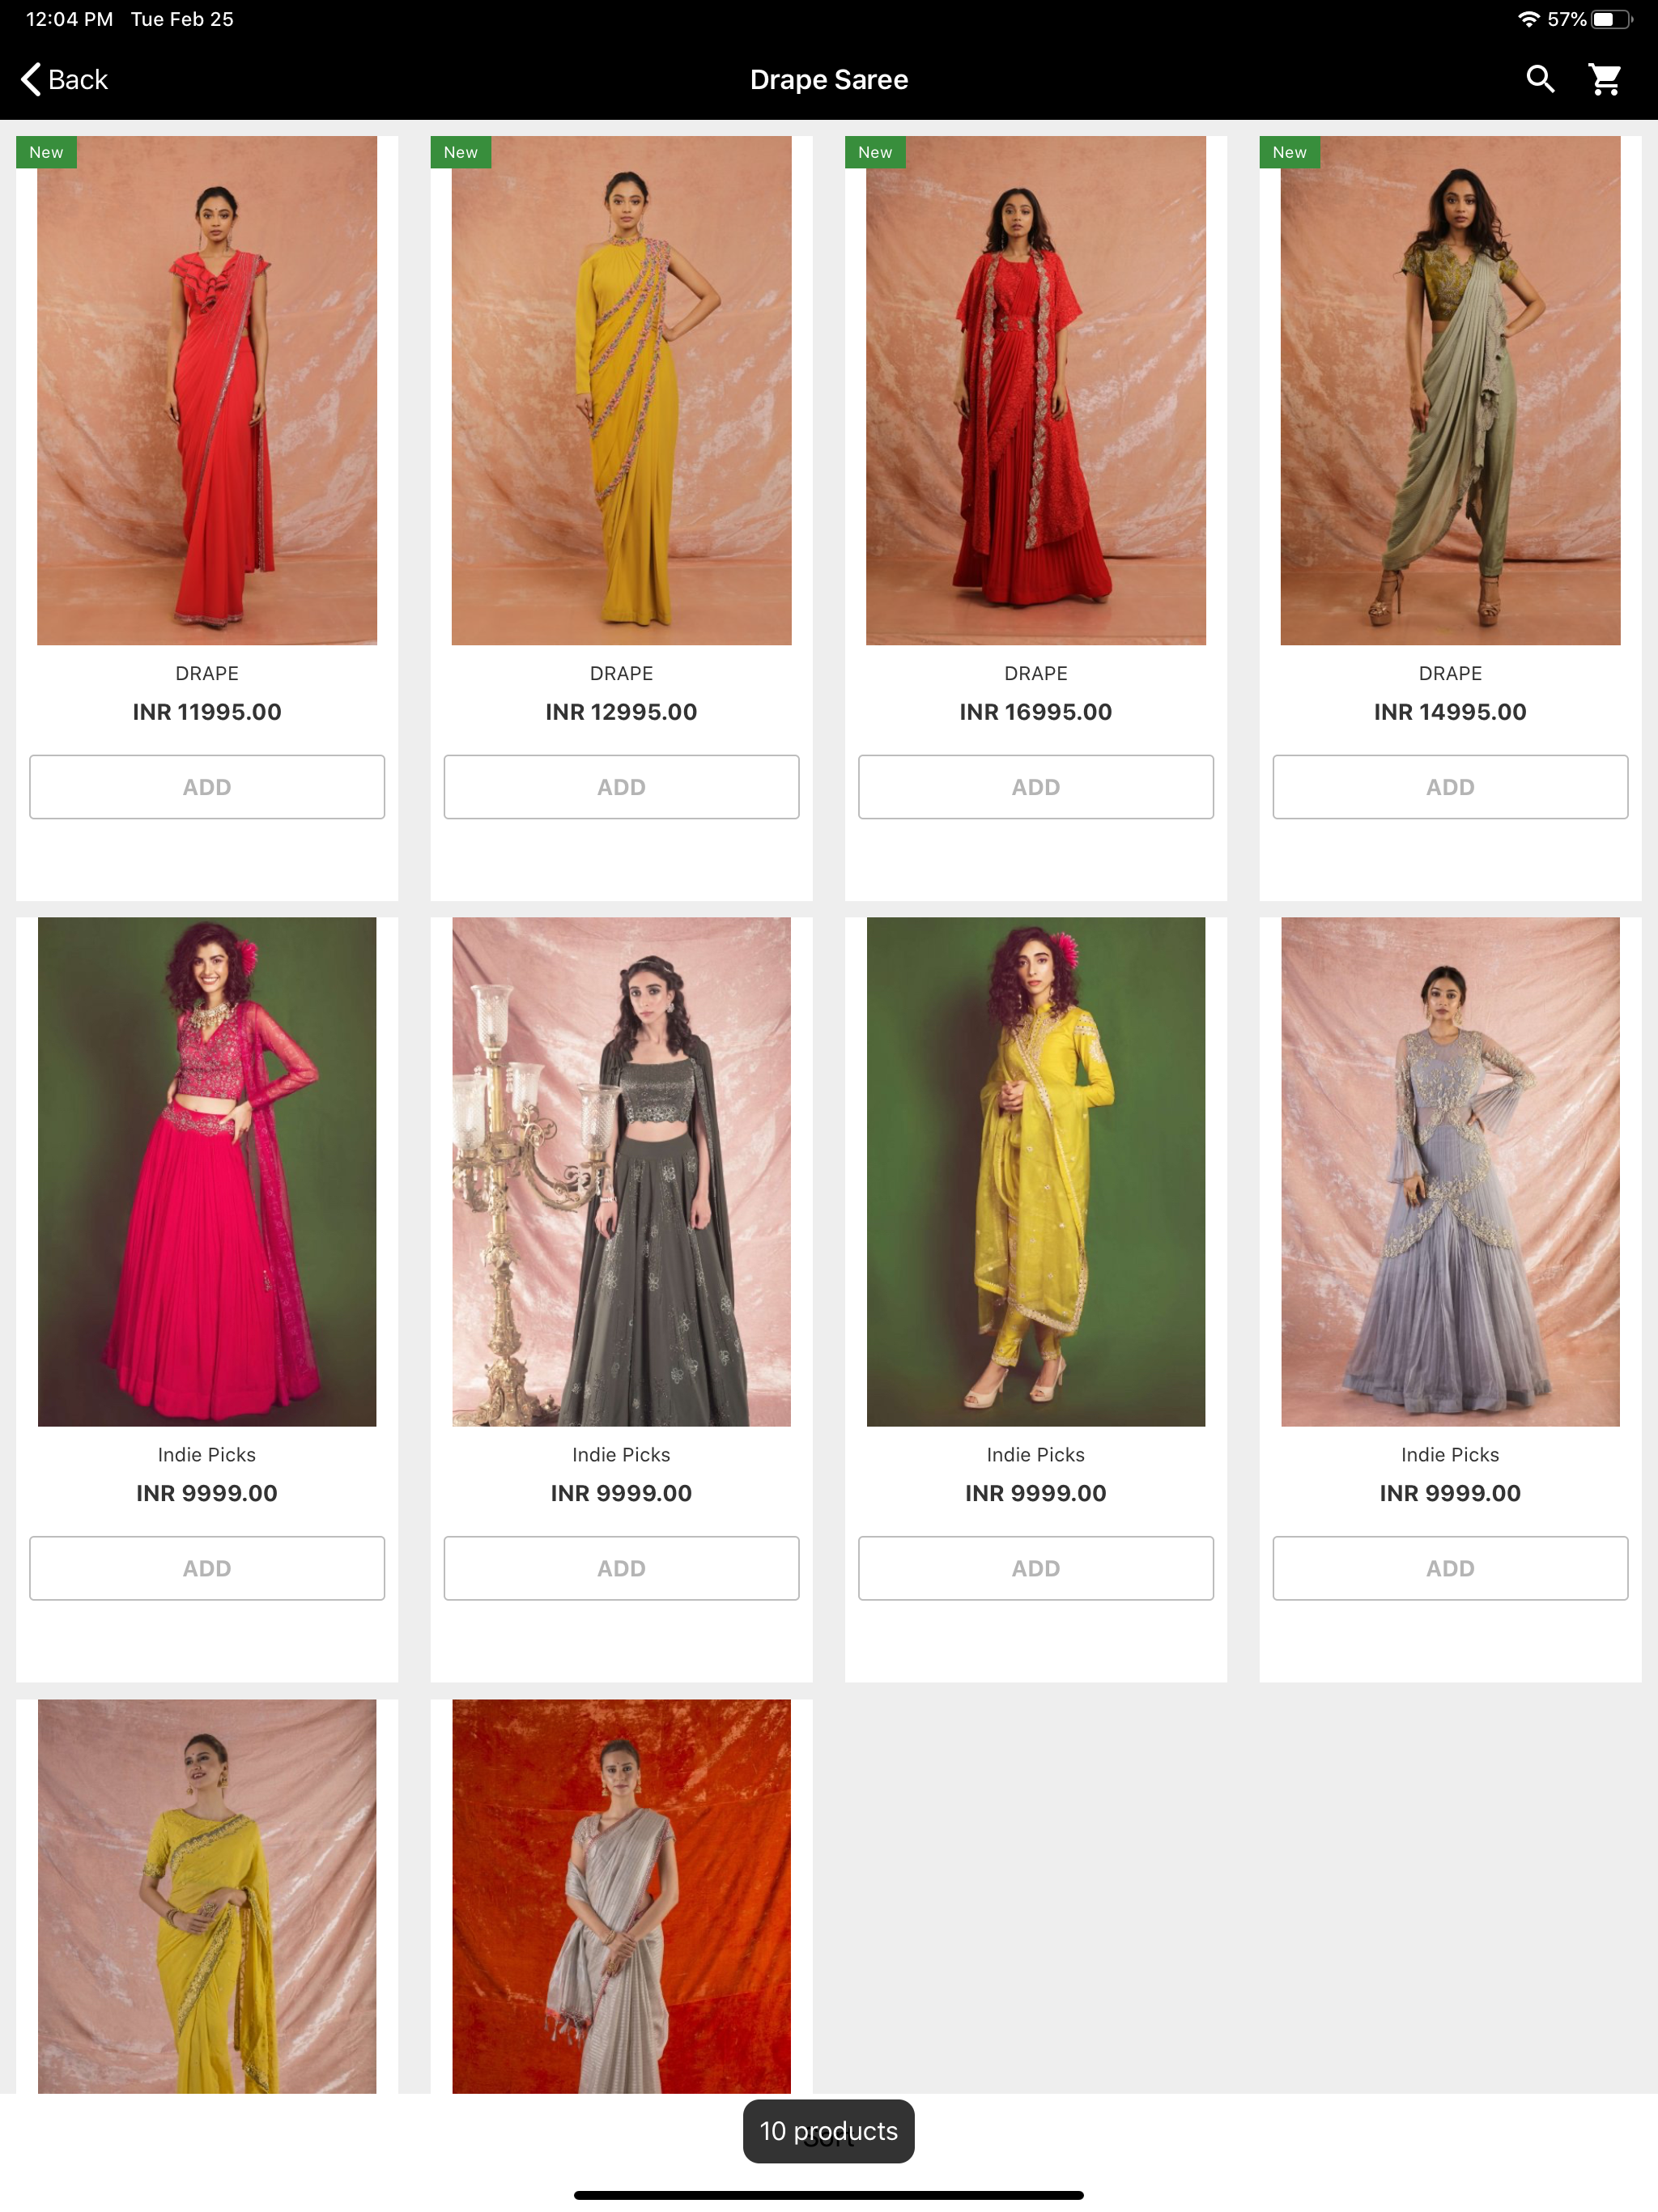Add the INR 11995.00 drape to cart

pyautogui.click(x=207, y=787)
